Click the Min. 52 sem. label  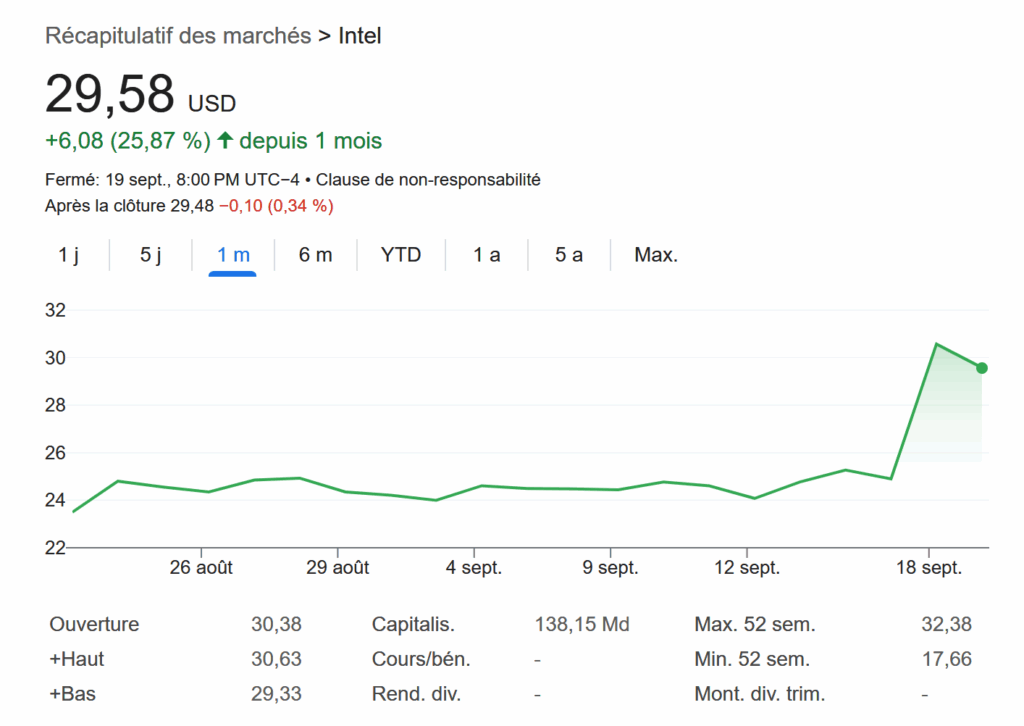tap(752, 659)
